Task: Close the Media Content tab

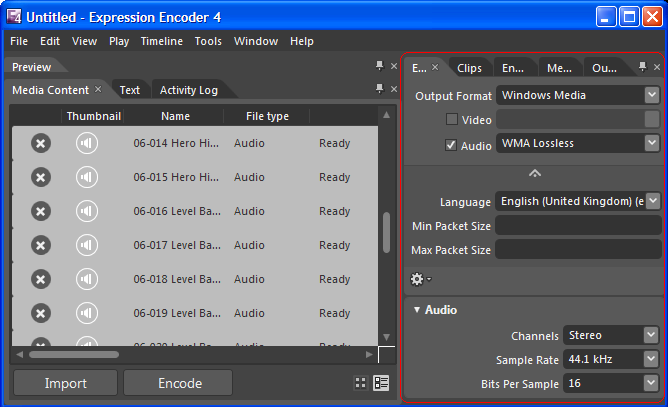Action: 98,90
